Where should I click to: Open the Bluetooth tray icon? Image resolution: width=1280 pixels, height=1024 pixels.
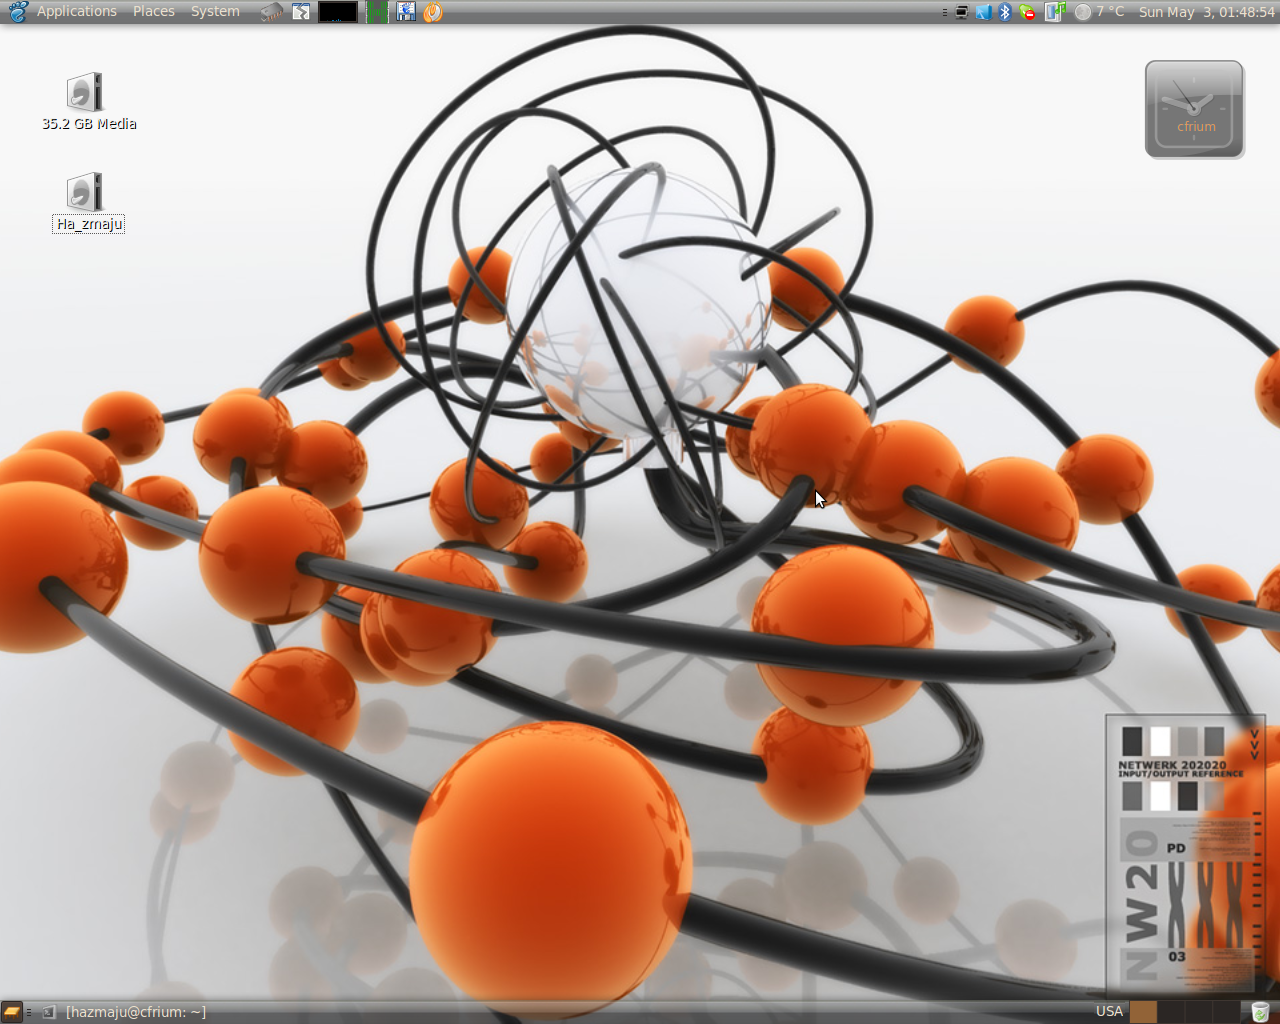[1006, 12]
